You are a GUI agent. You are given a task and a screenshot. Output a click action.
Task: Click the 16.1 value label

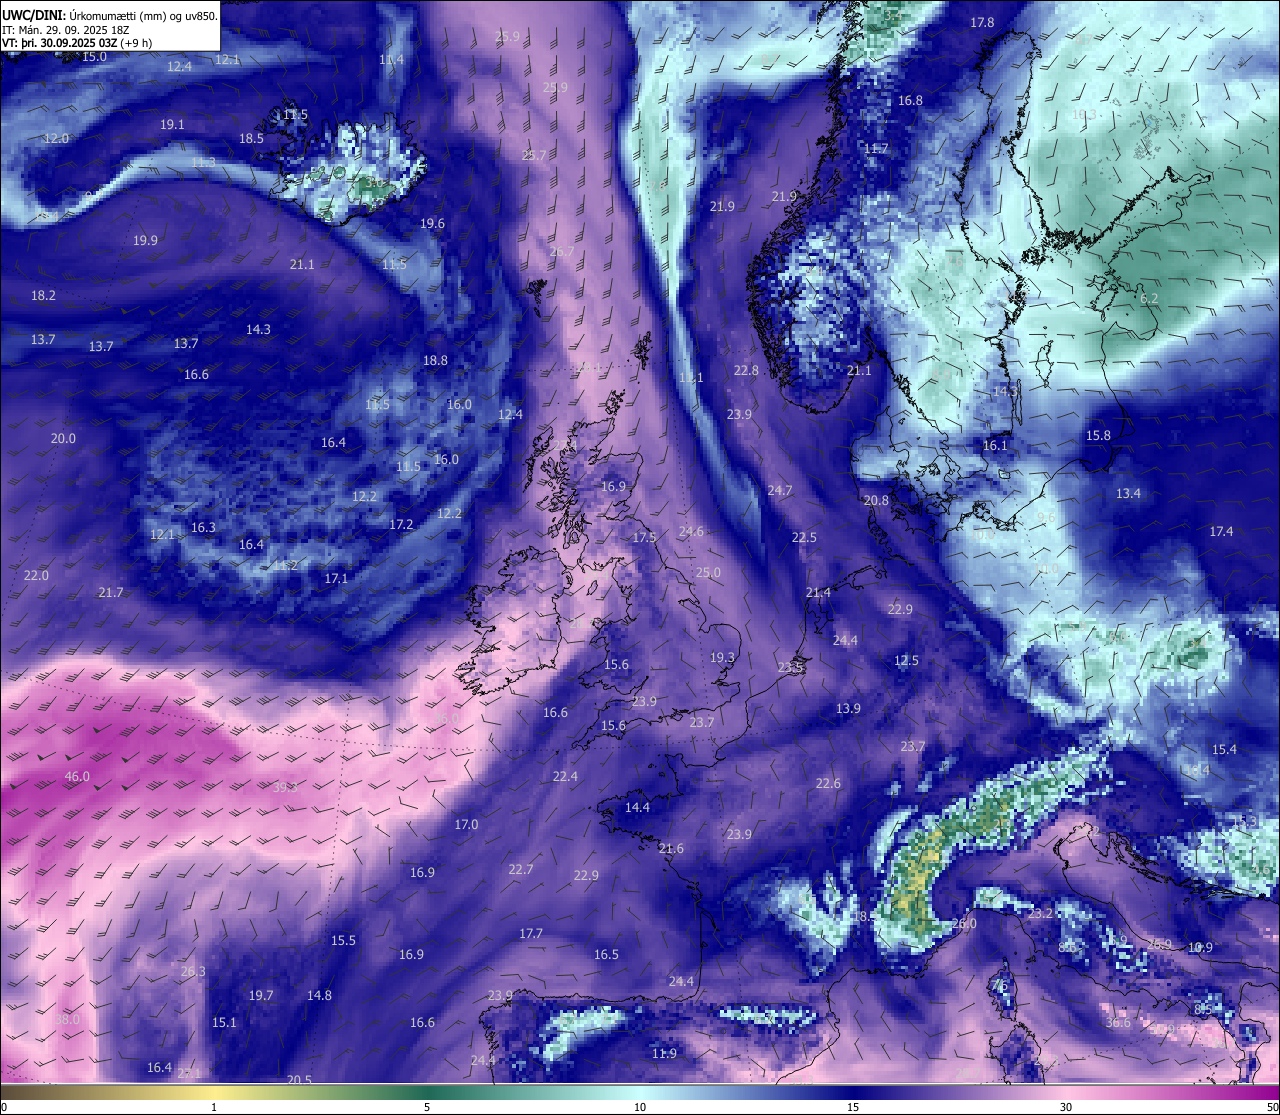pos(995,446)
